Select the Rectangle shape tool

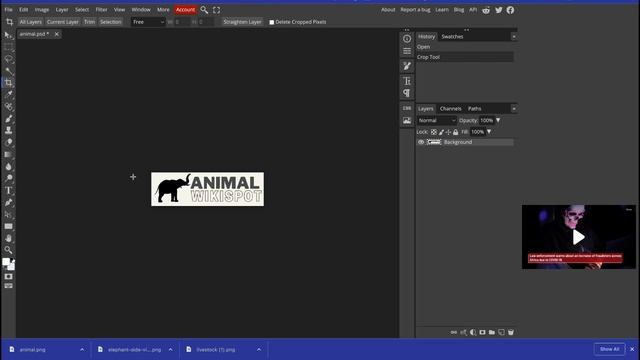[x=8, y=226]
